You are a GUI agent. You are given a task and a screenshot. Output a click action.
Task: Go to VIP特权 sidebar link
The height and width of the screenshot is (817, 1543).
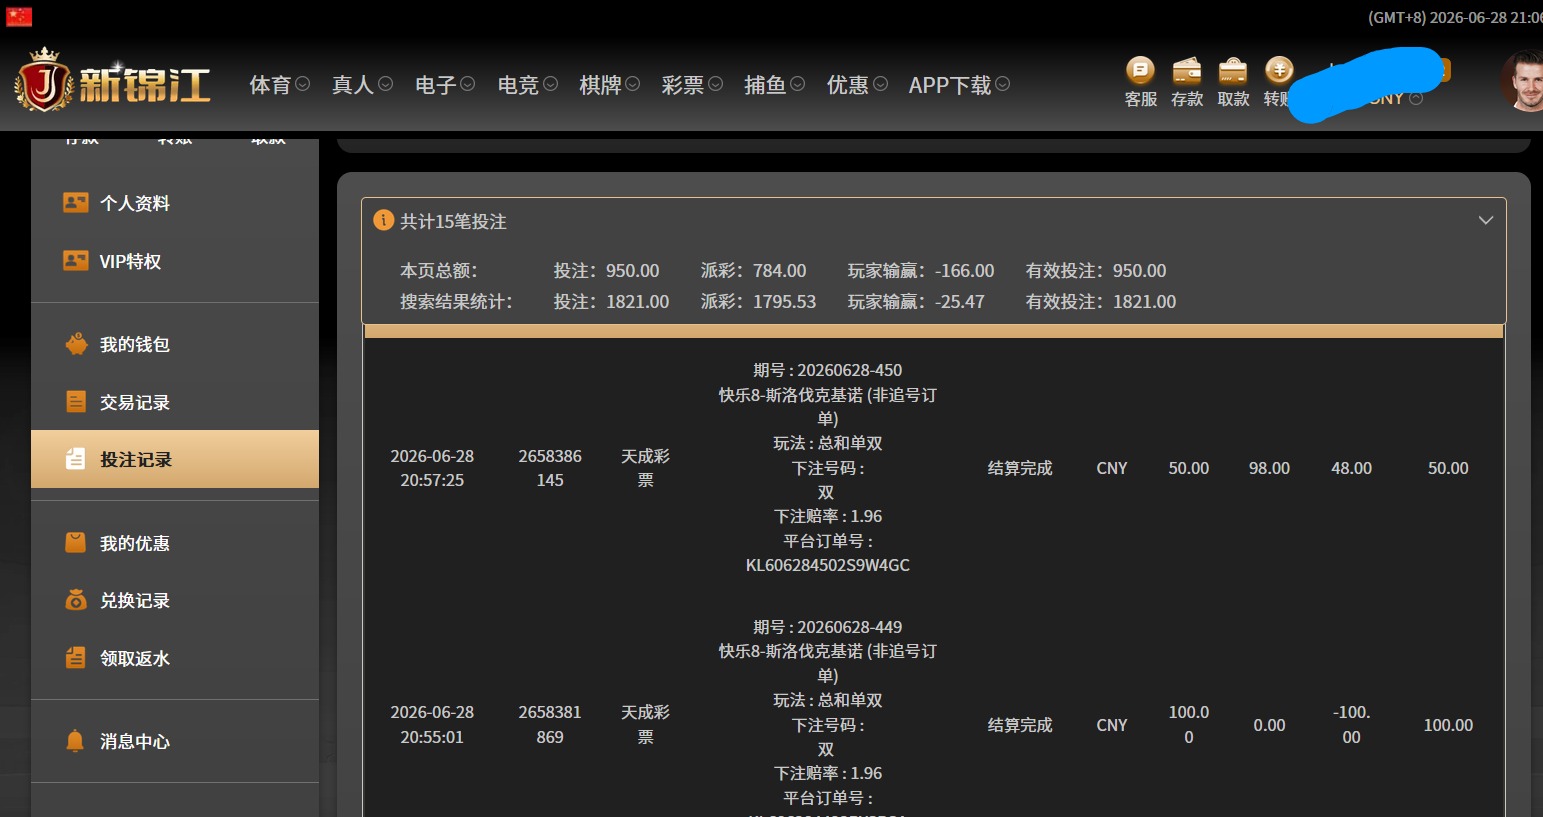(x=130, y=261)
